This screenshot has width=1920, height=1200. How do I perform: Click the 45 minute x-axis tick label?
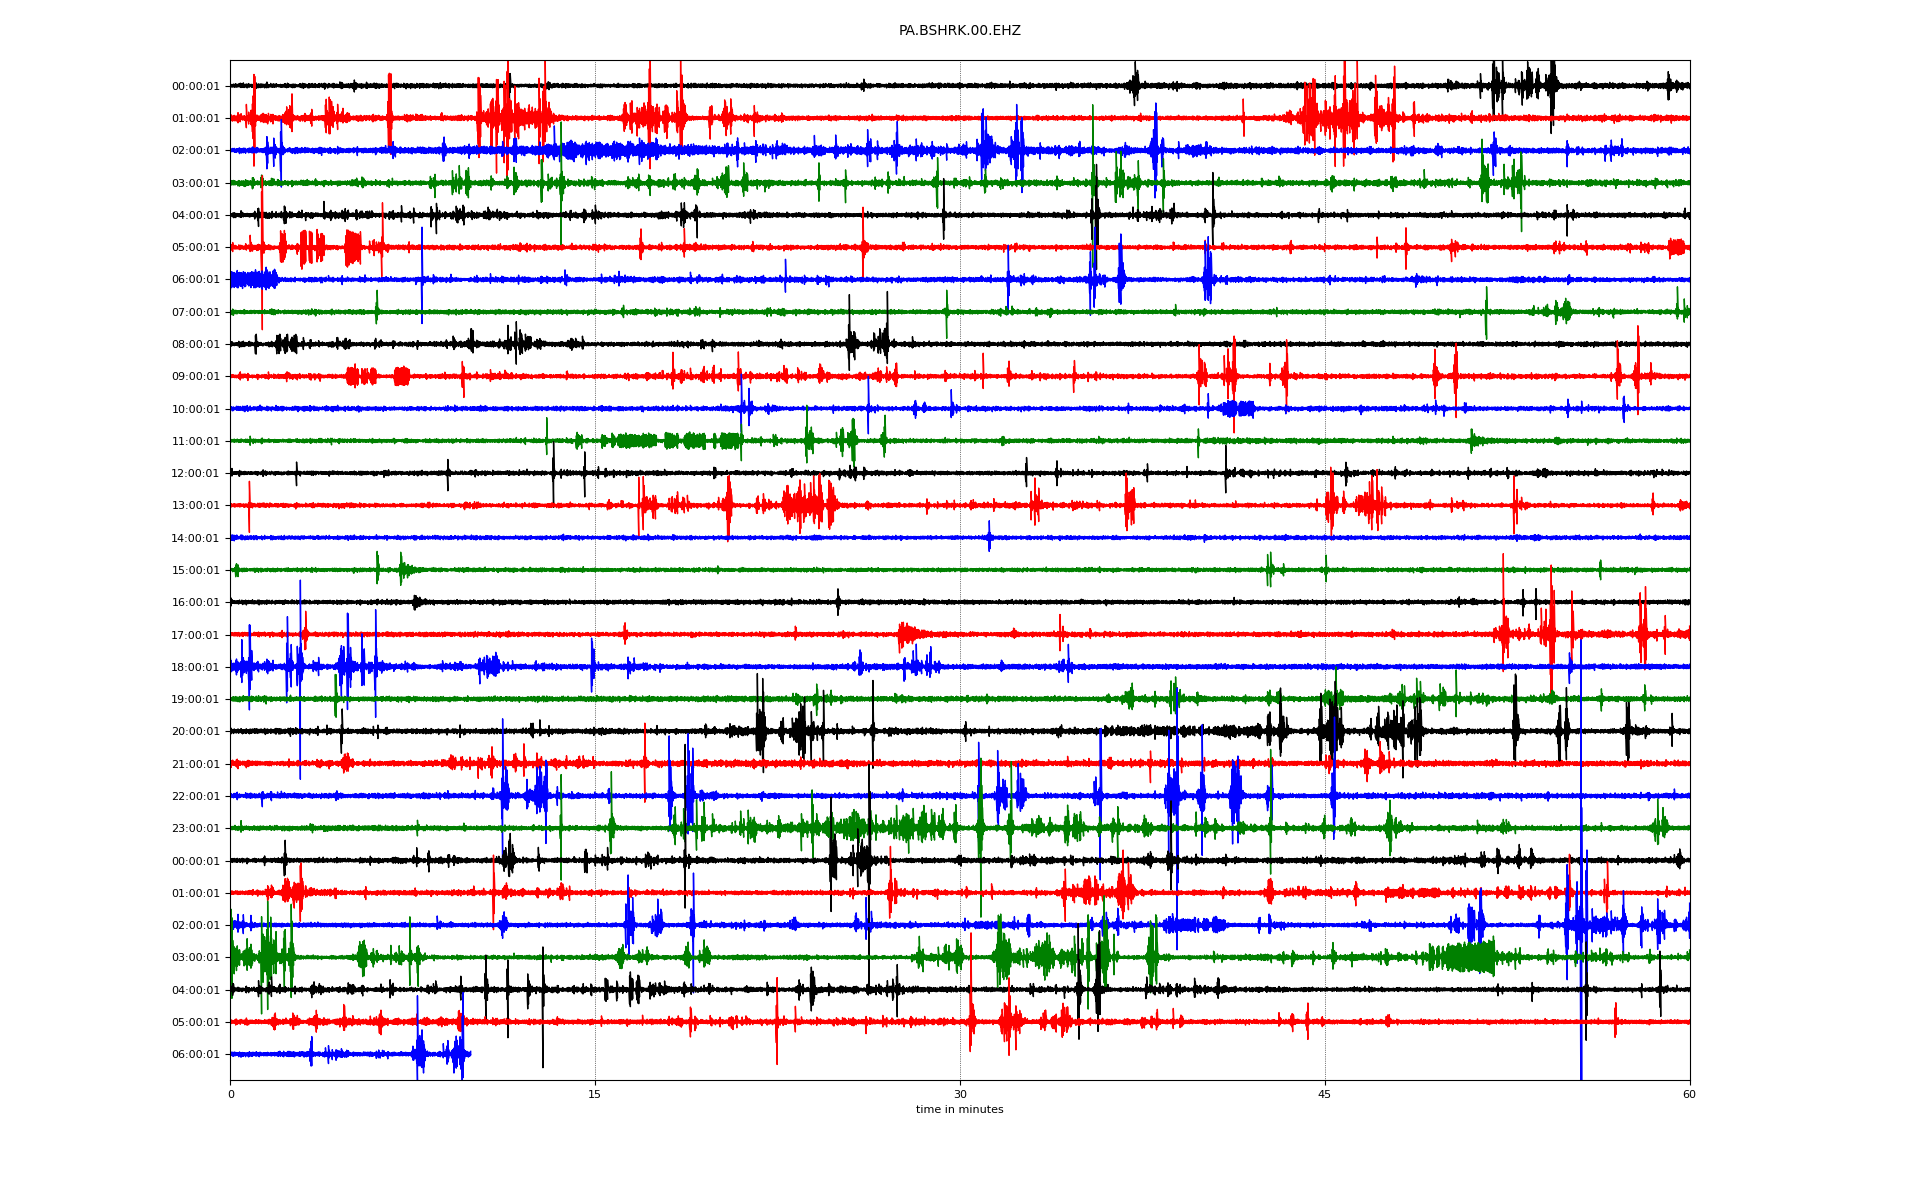1324,1094
